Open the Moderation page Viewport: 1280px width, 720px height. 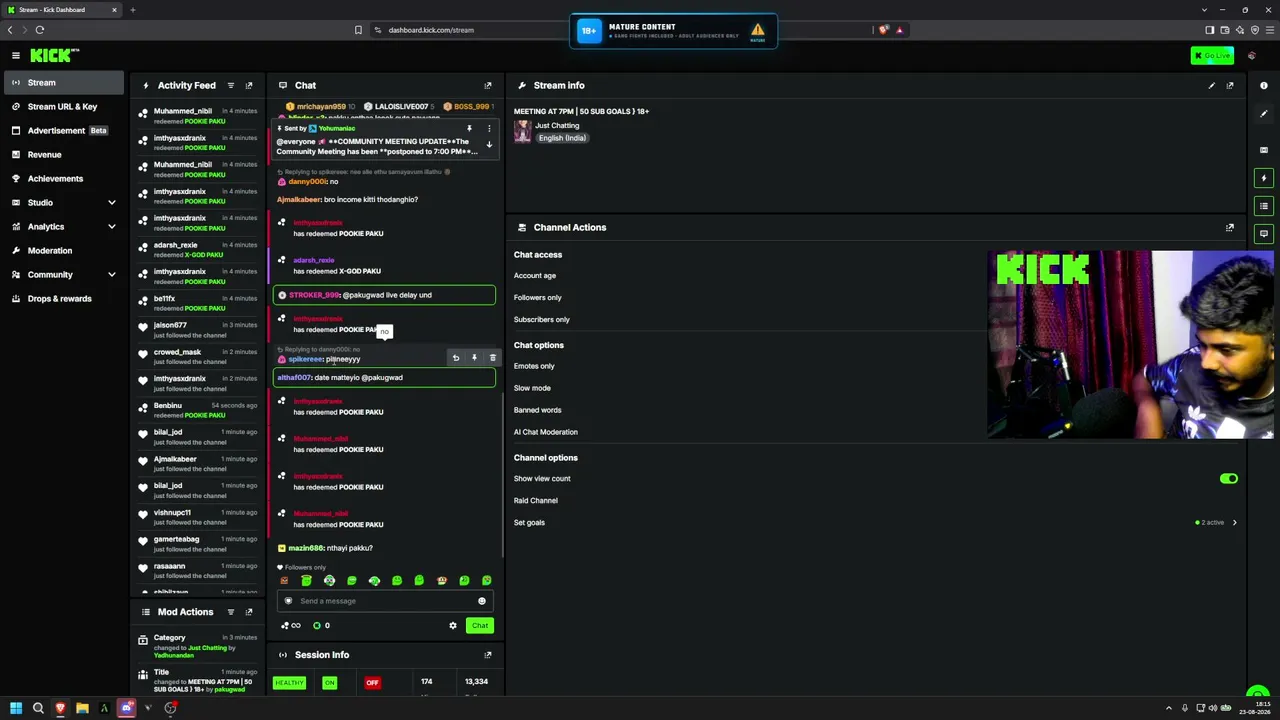tap(63, 251)
